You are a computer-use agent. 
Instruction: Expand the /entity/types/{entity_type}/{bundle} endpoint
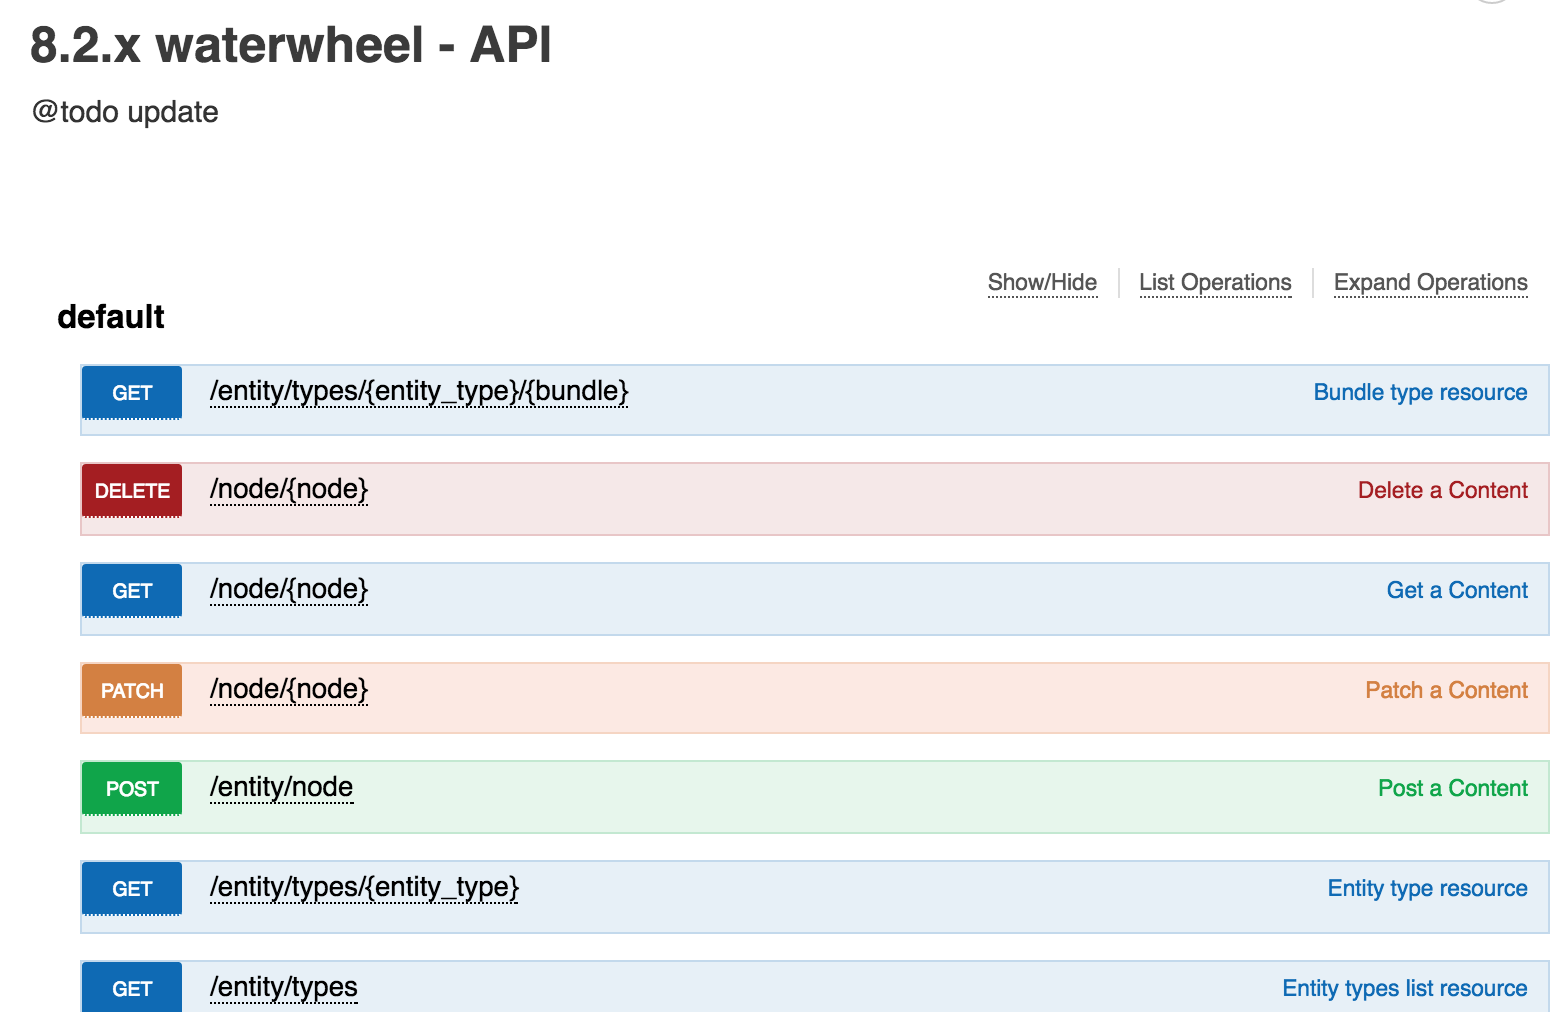(418, 391)
